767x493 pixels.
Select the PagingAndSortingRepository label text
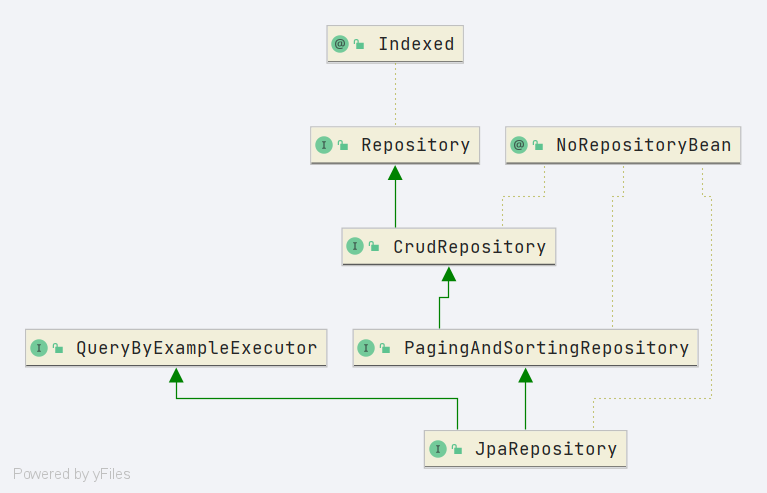click(x=546, y=348)
